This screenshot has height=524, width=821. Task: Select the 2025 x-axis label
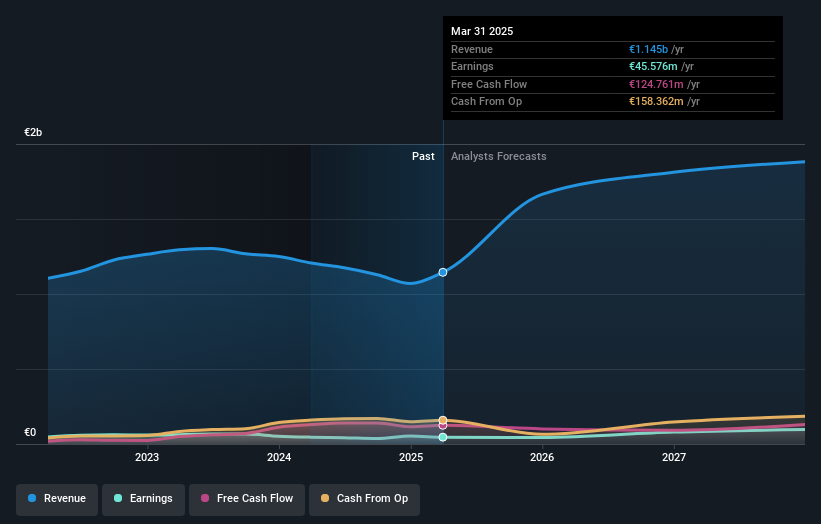coord(410,457)
